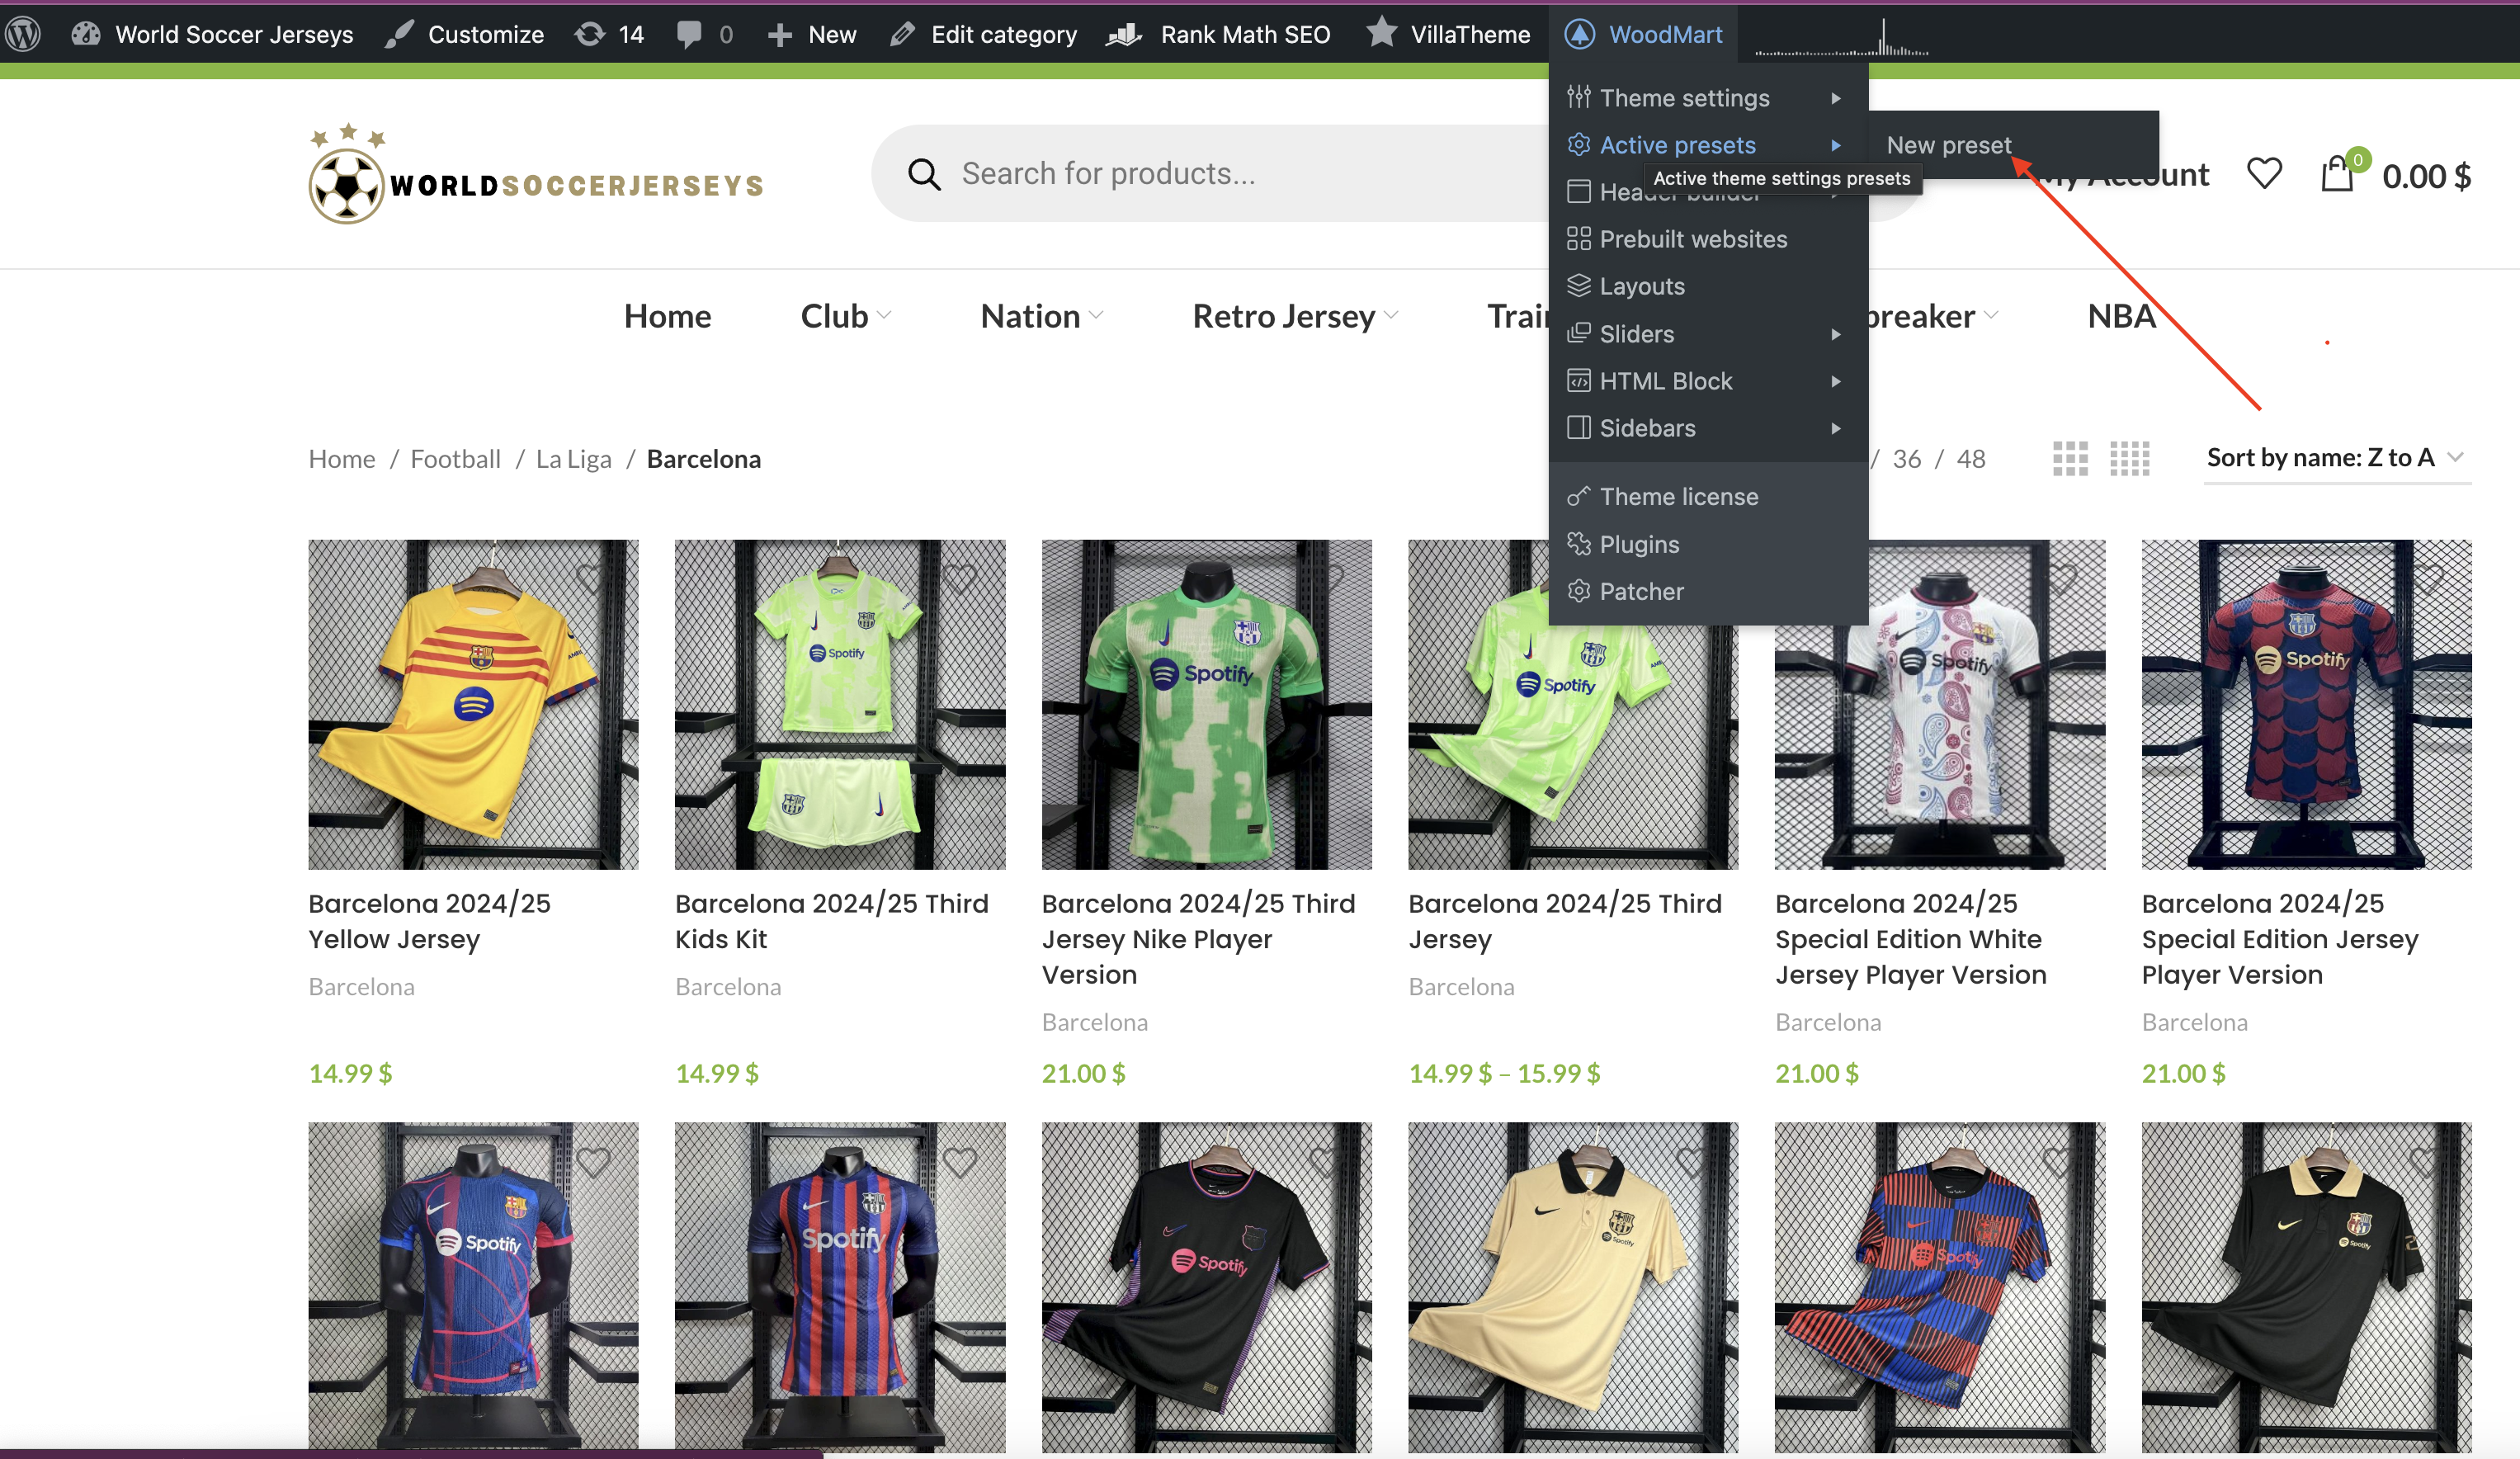Open the NBA navigation link
The width and height of the screenshot is (2520, 1459).
[2121, 316]
